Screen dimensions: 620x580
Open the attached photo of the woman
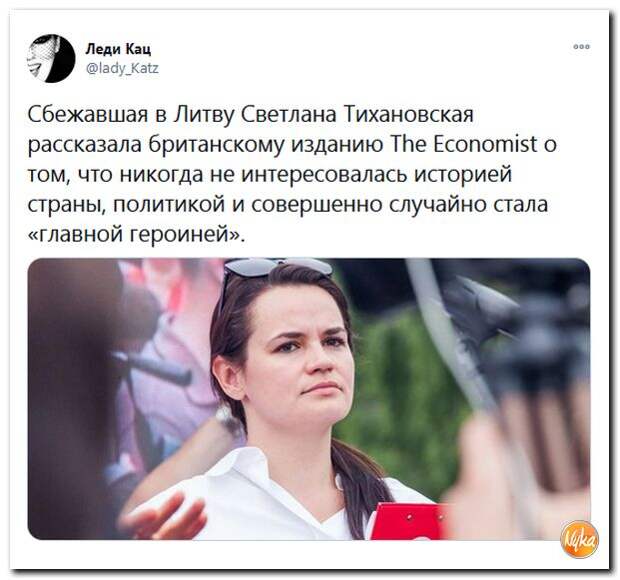308,399
